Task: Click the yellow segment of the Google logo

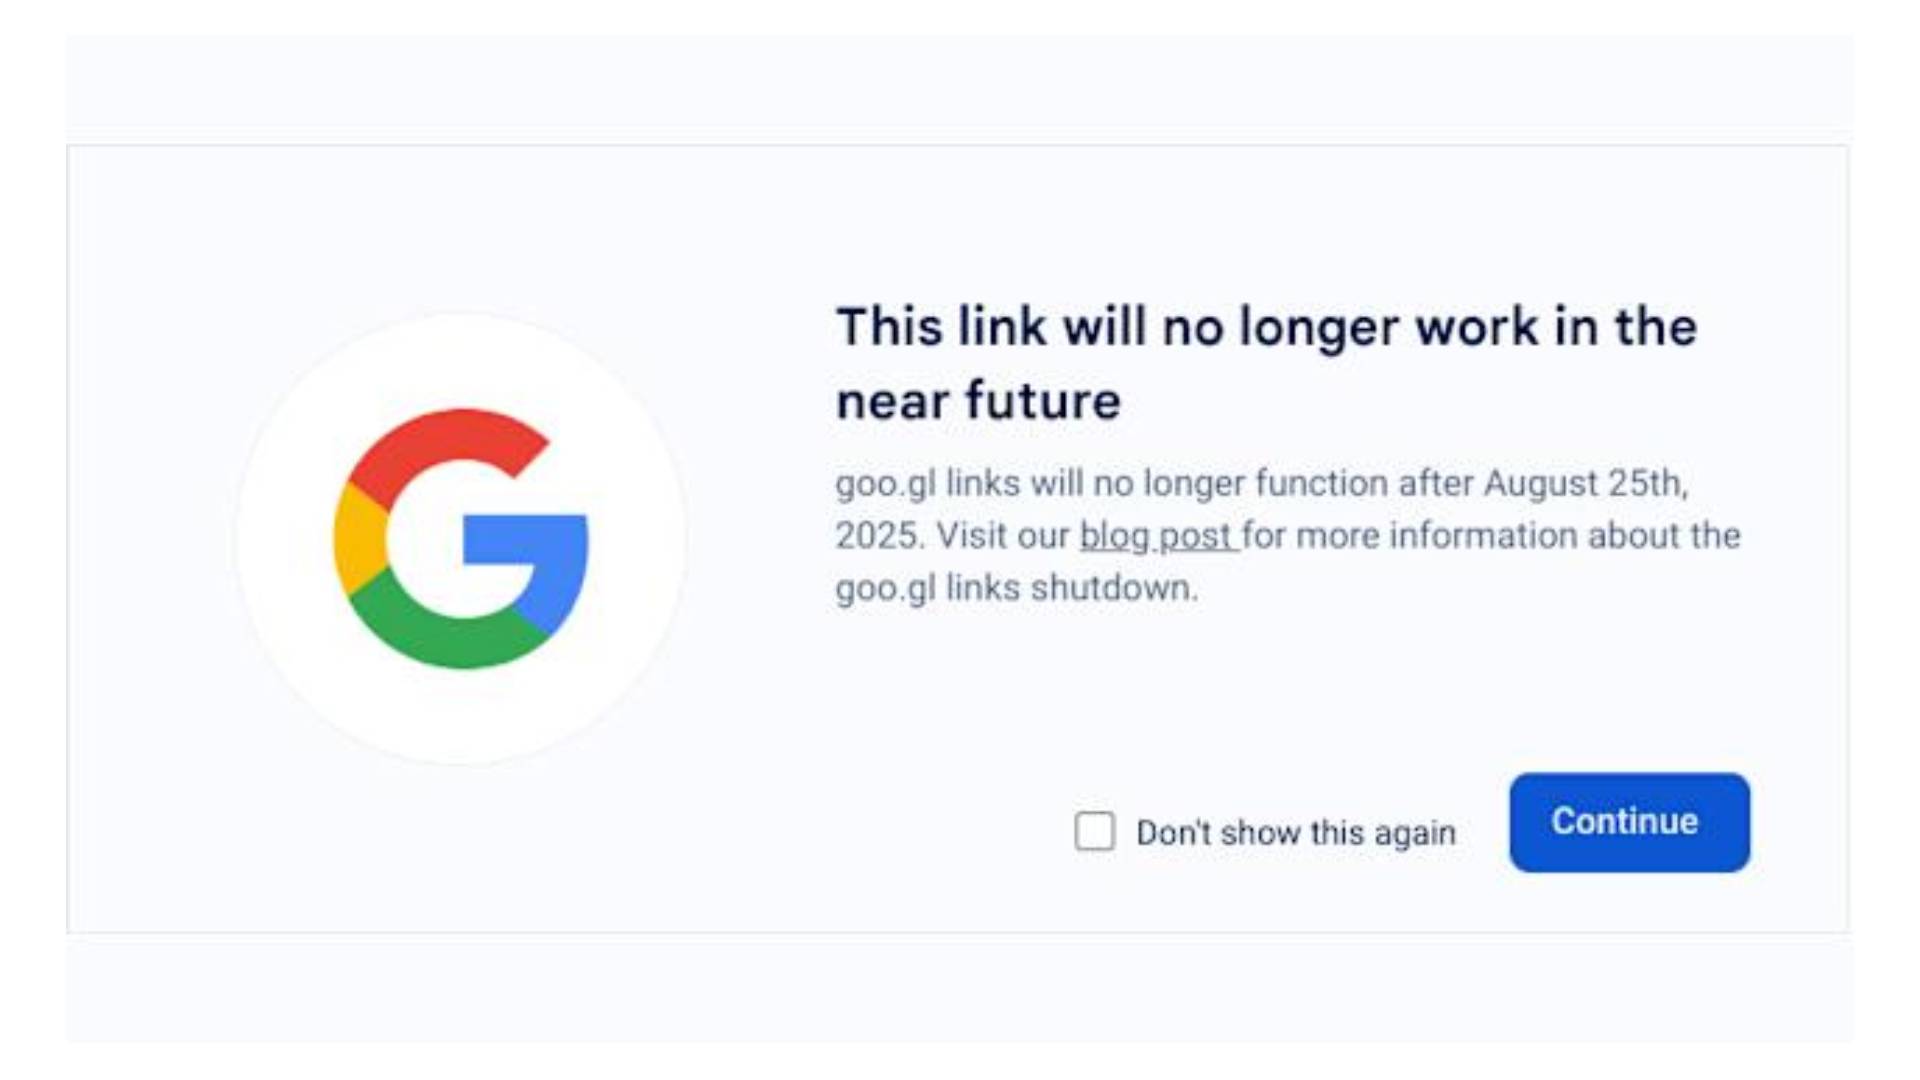Action: (x=356, y=538)
